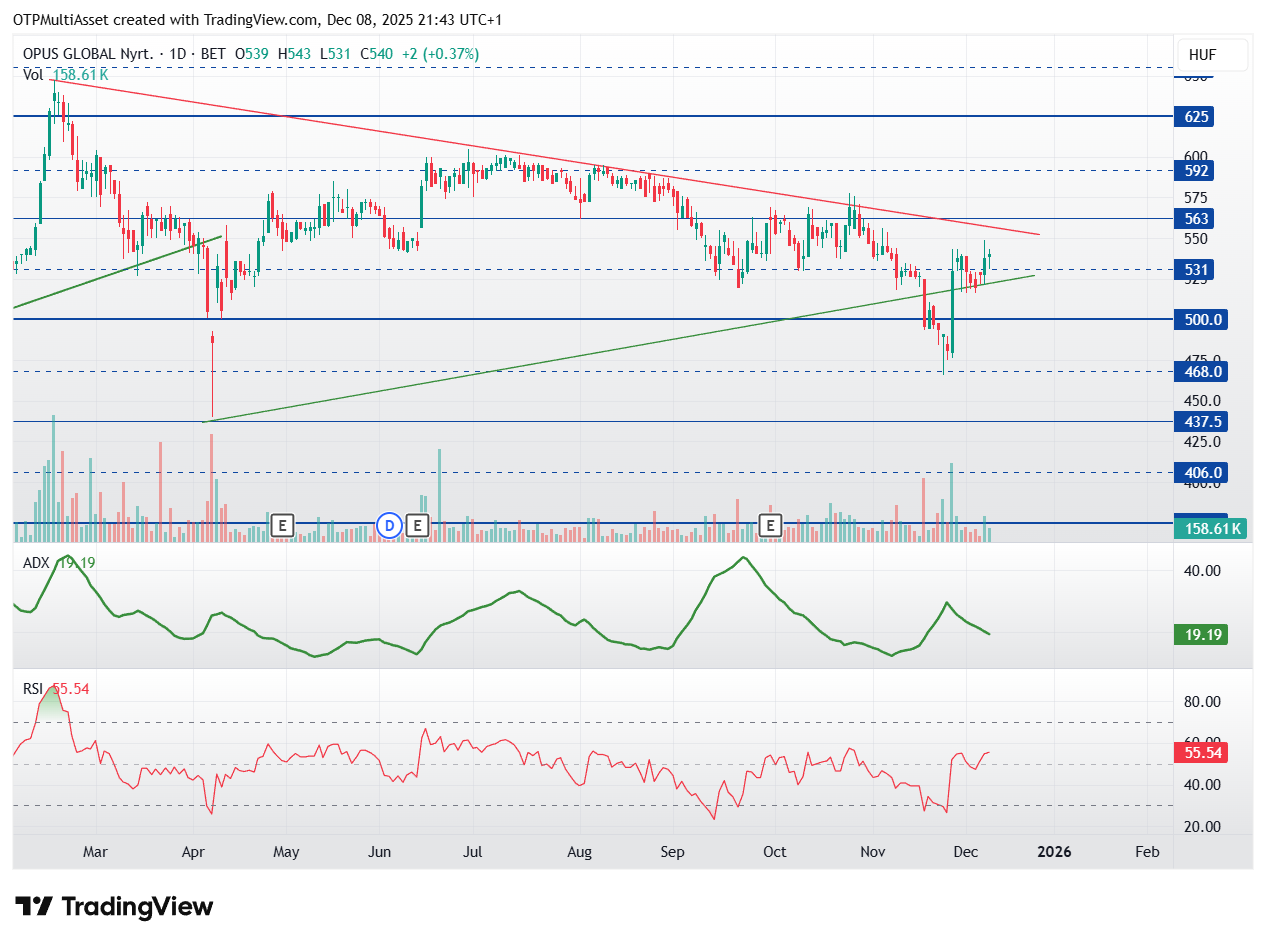Viewport: 1266px width, 944px height.
Task: Click the 2026 label on time axis
Action: 1054,852
